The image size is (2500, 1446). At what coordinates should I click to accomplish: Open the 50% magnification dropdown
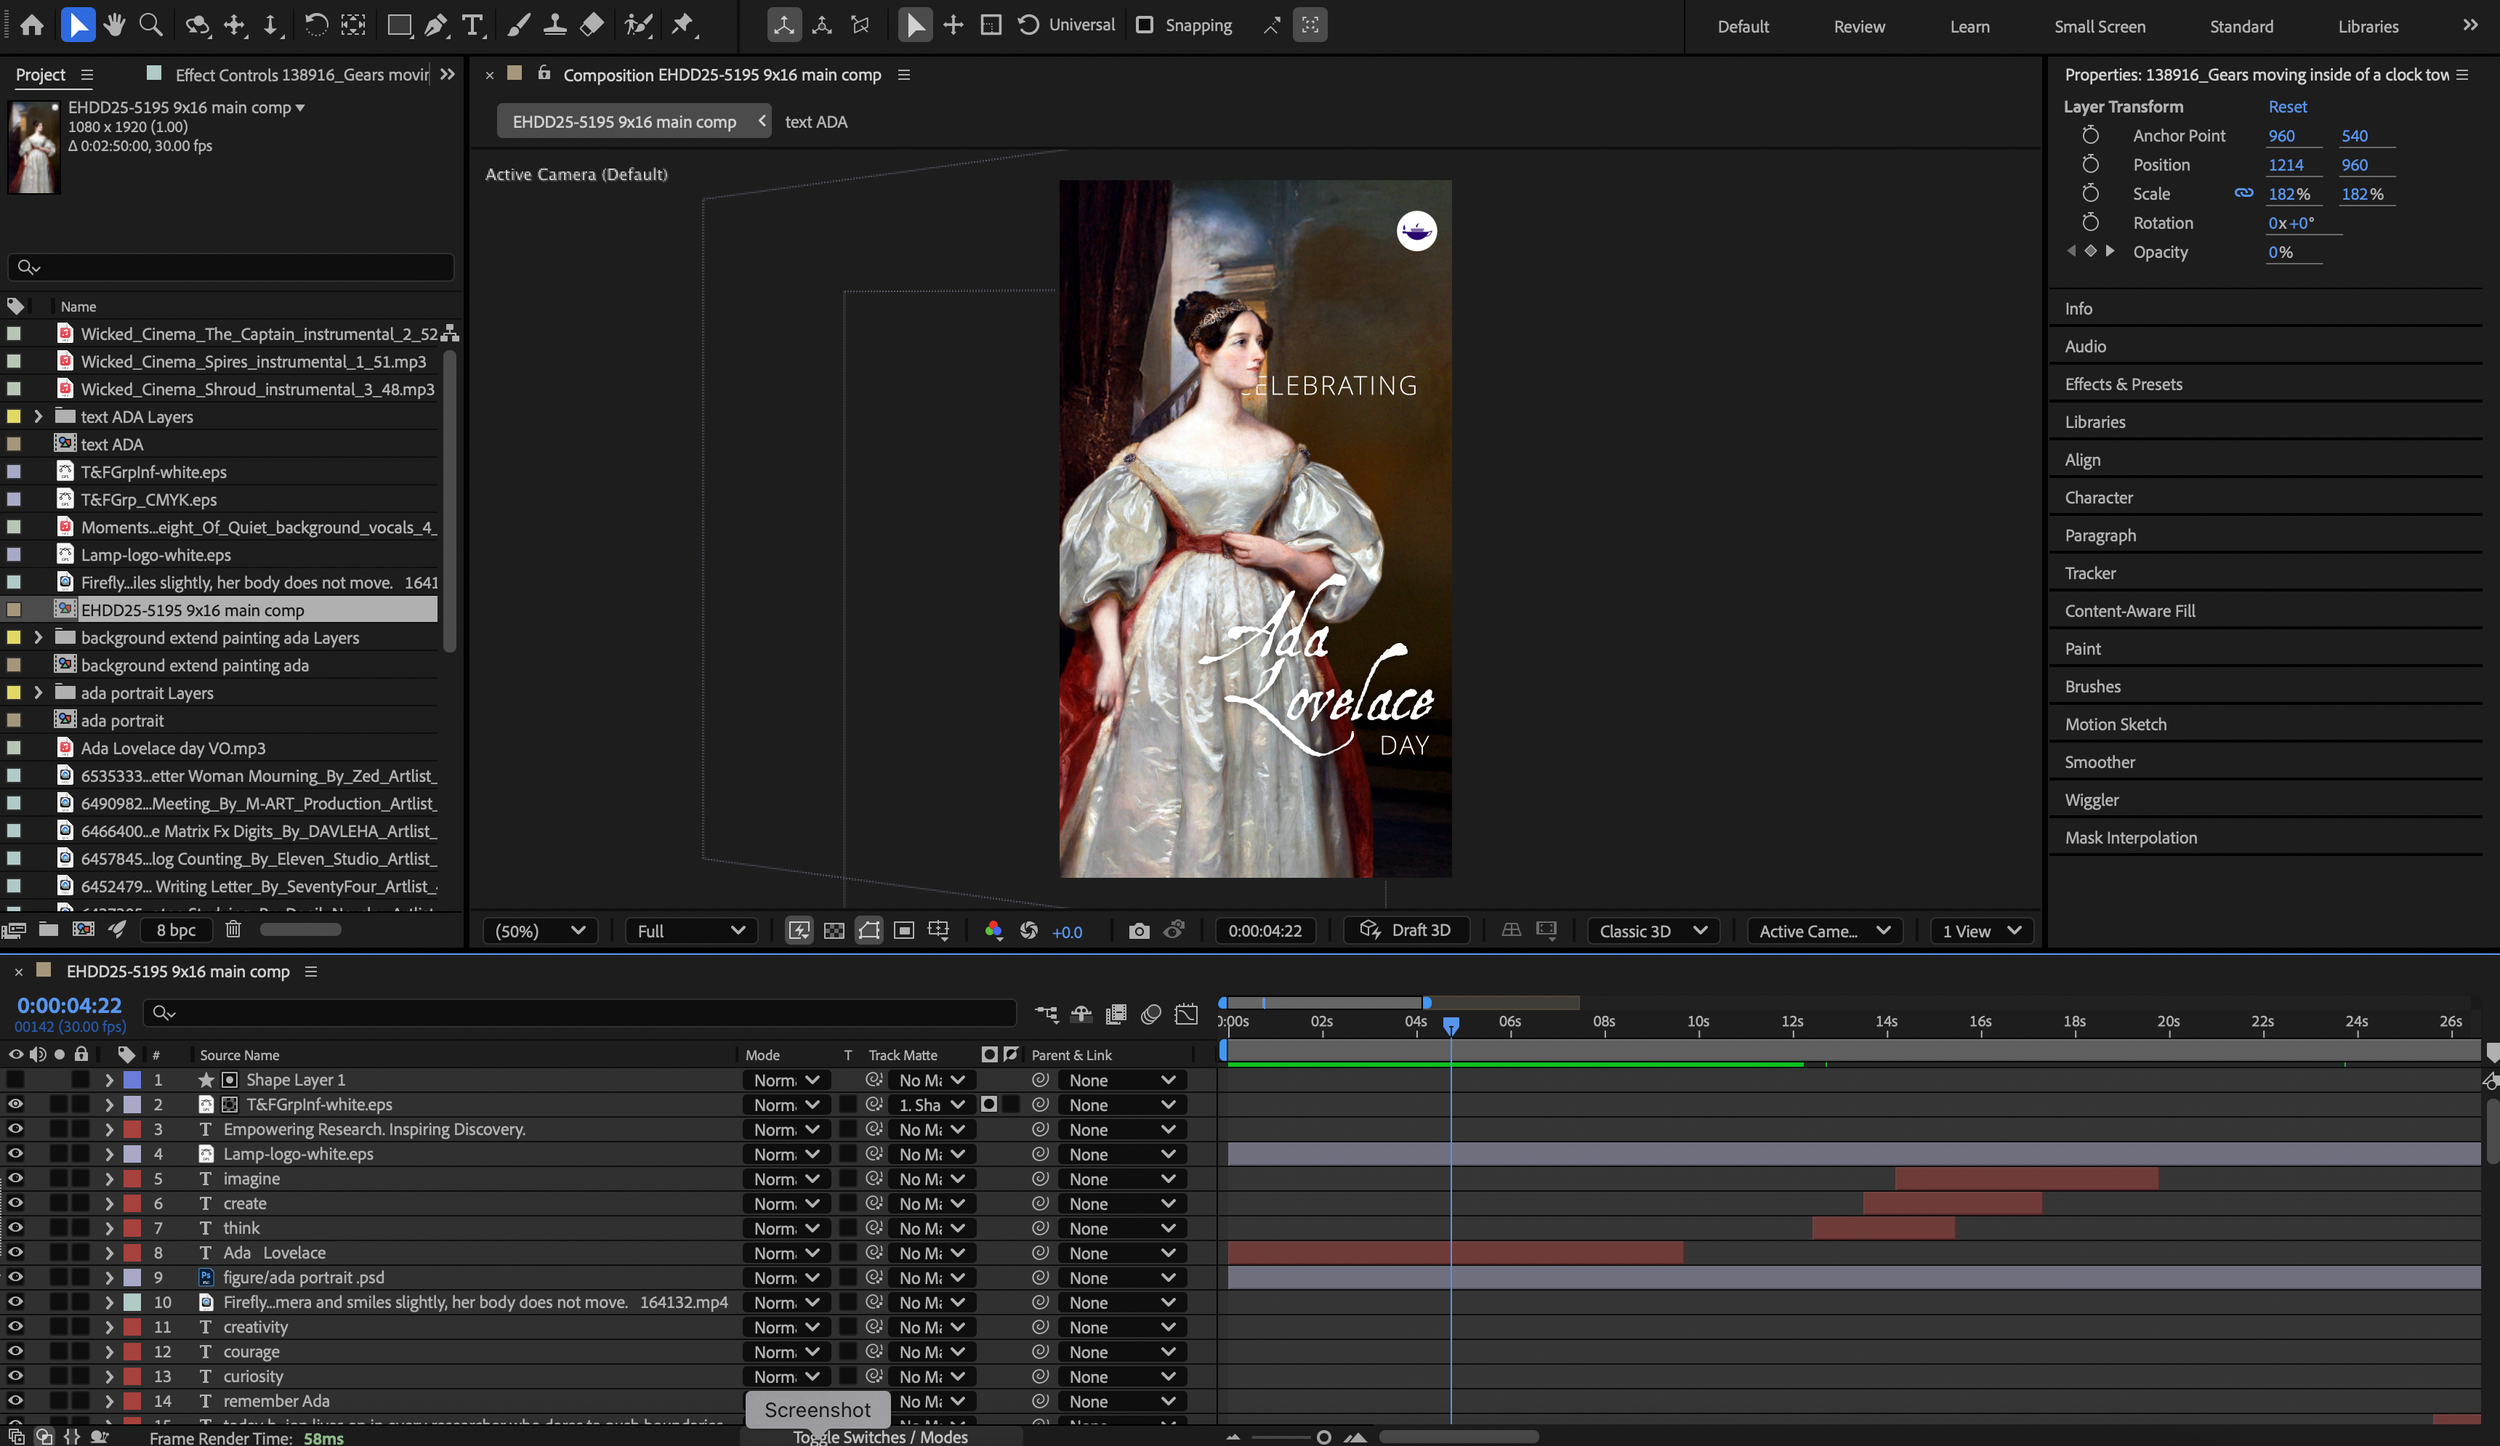[540, 931]
